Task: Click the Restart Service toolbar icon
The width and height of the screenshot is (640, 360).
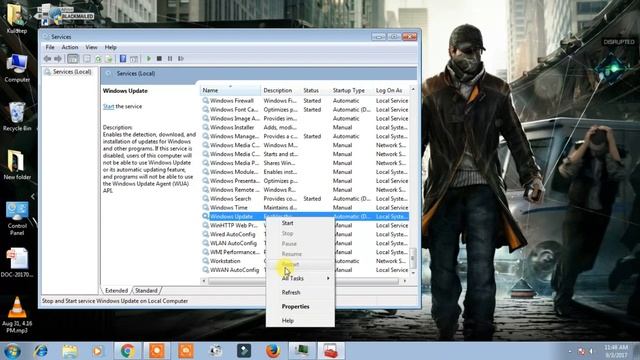Action: click(x=180, y=59)
